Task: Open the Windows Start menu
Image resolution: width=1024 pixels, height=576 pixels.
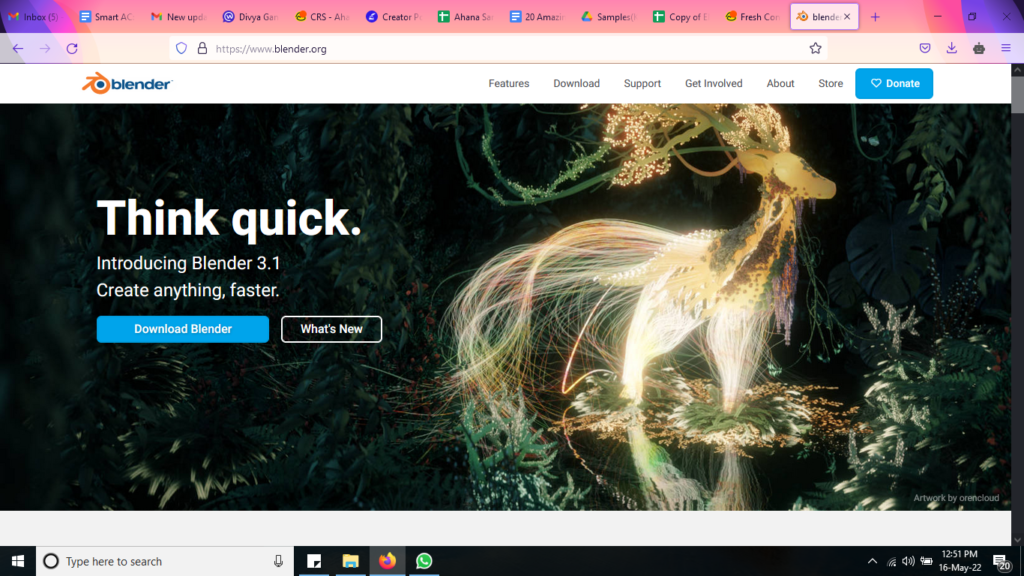Action: tap(18, 561)
